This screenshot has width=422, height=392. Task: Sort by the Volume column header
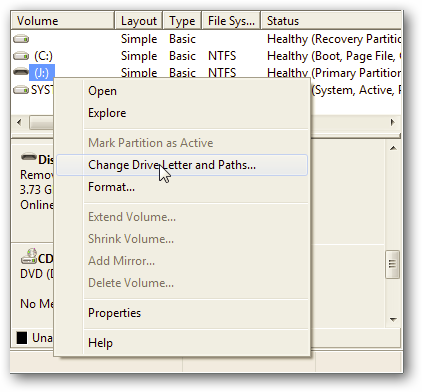[x=63, y=21]
